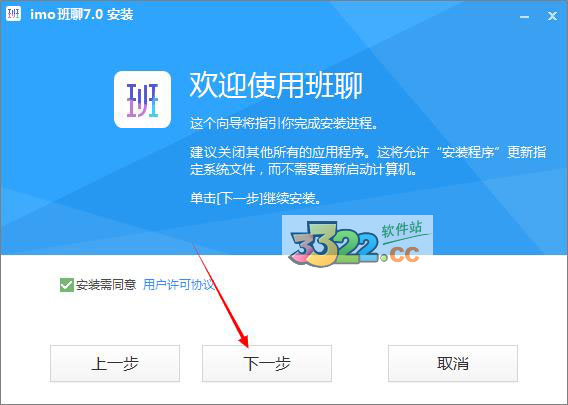
Task: Click the 这个向导将指引你完成安装进程 text
Action: 284,124
